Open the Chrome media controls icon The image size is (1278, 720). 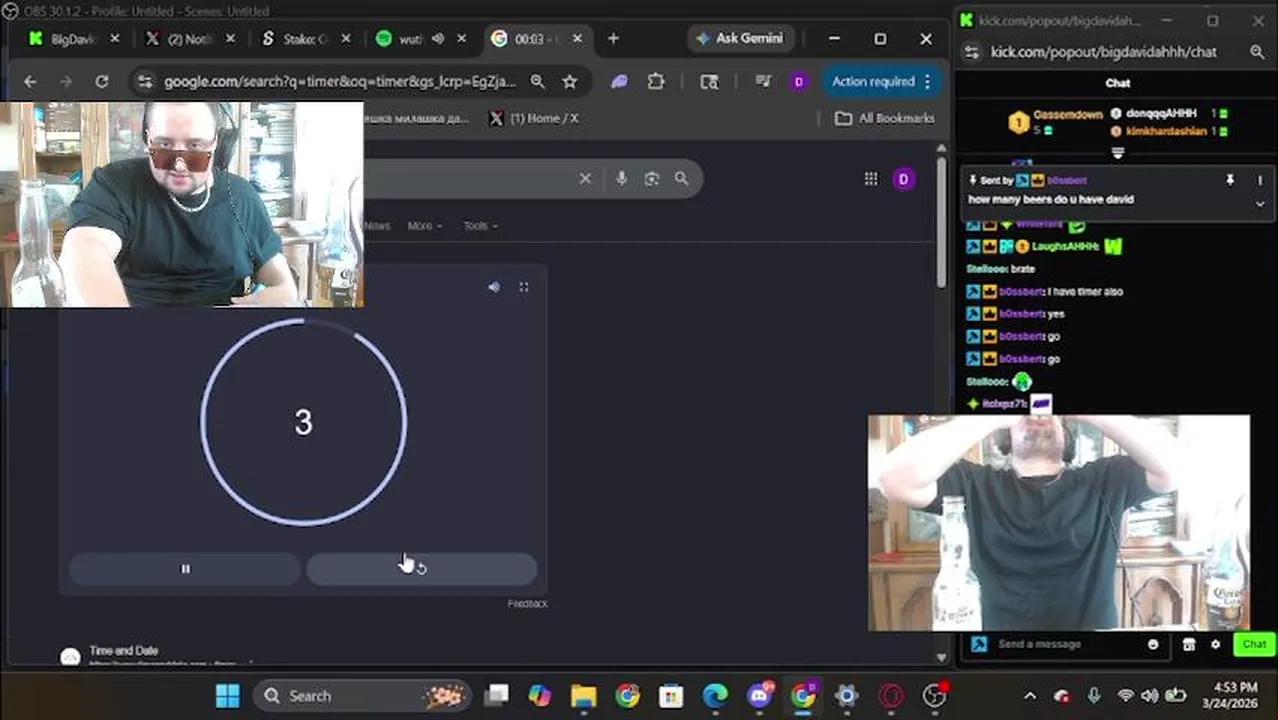pos(763,82)
